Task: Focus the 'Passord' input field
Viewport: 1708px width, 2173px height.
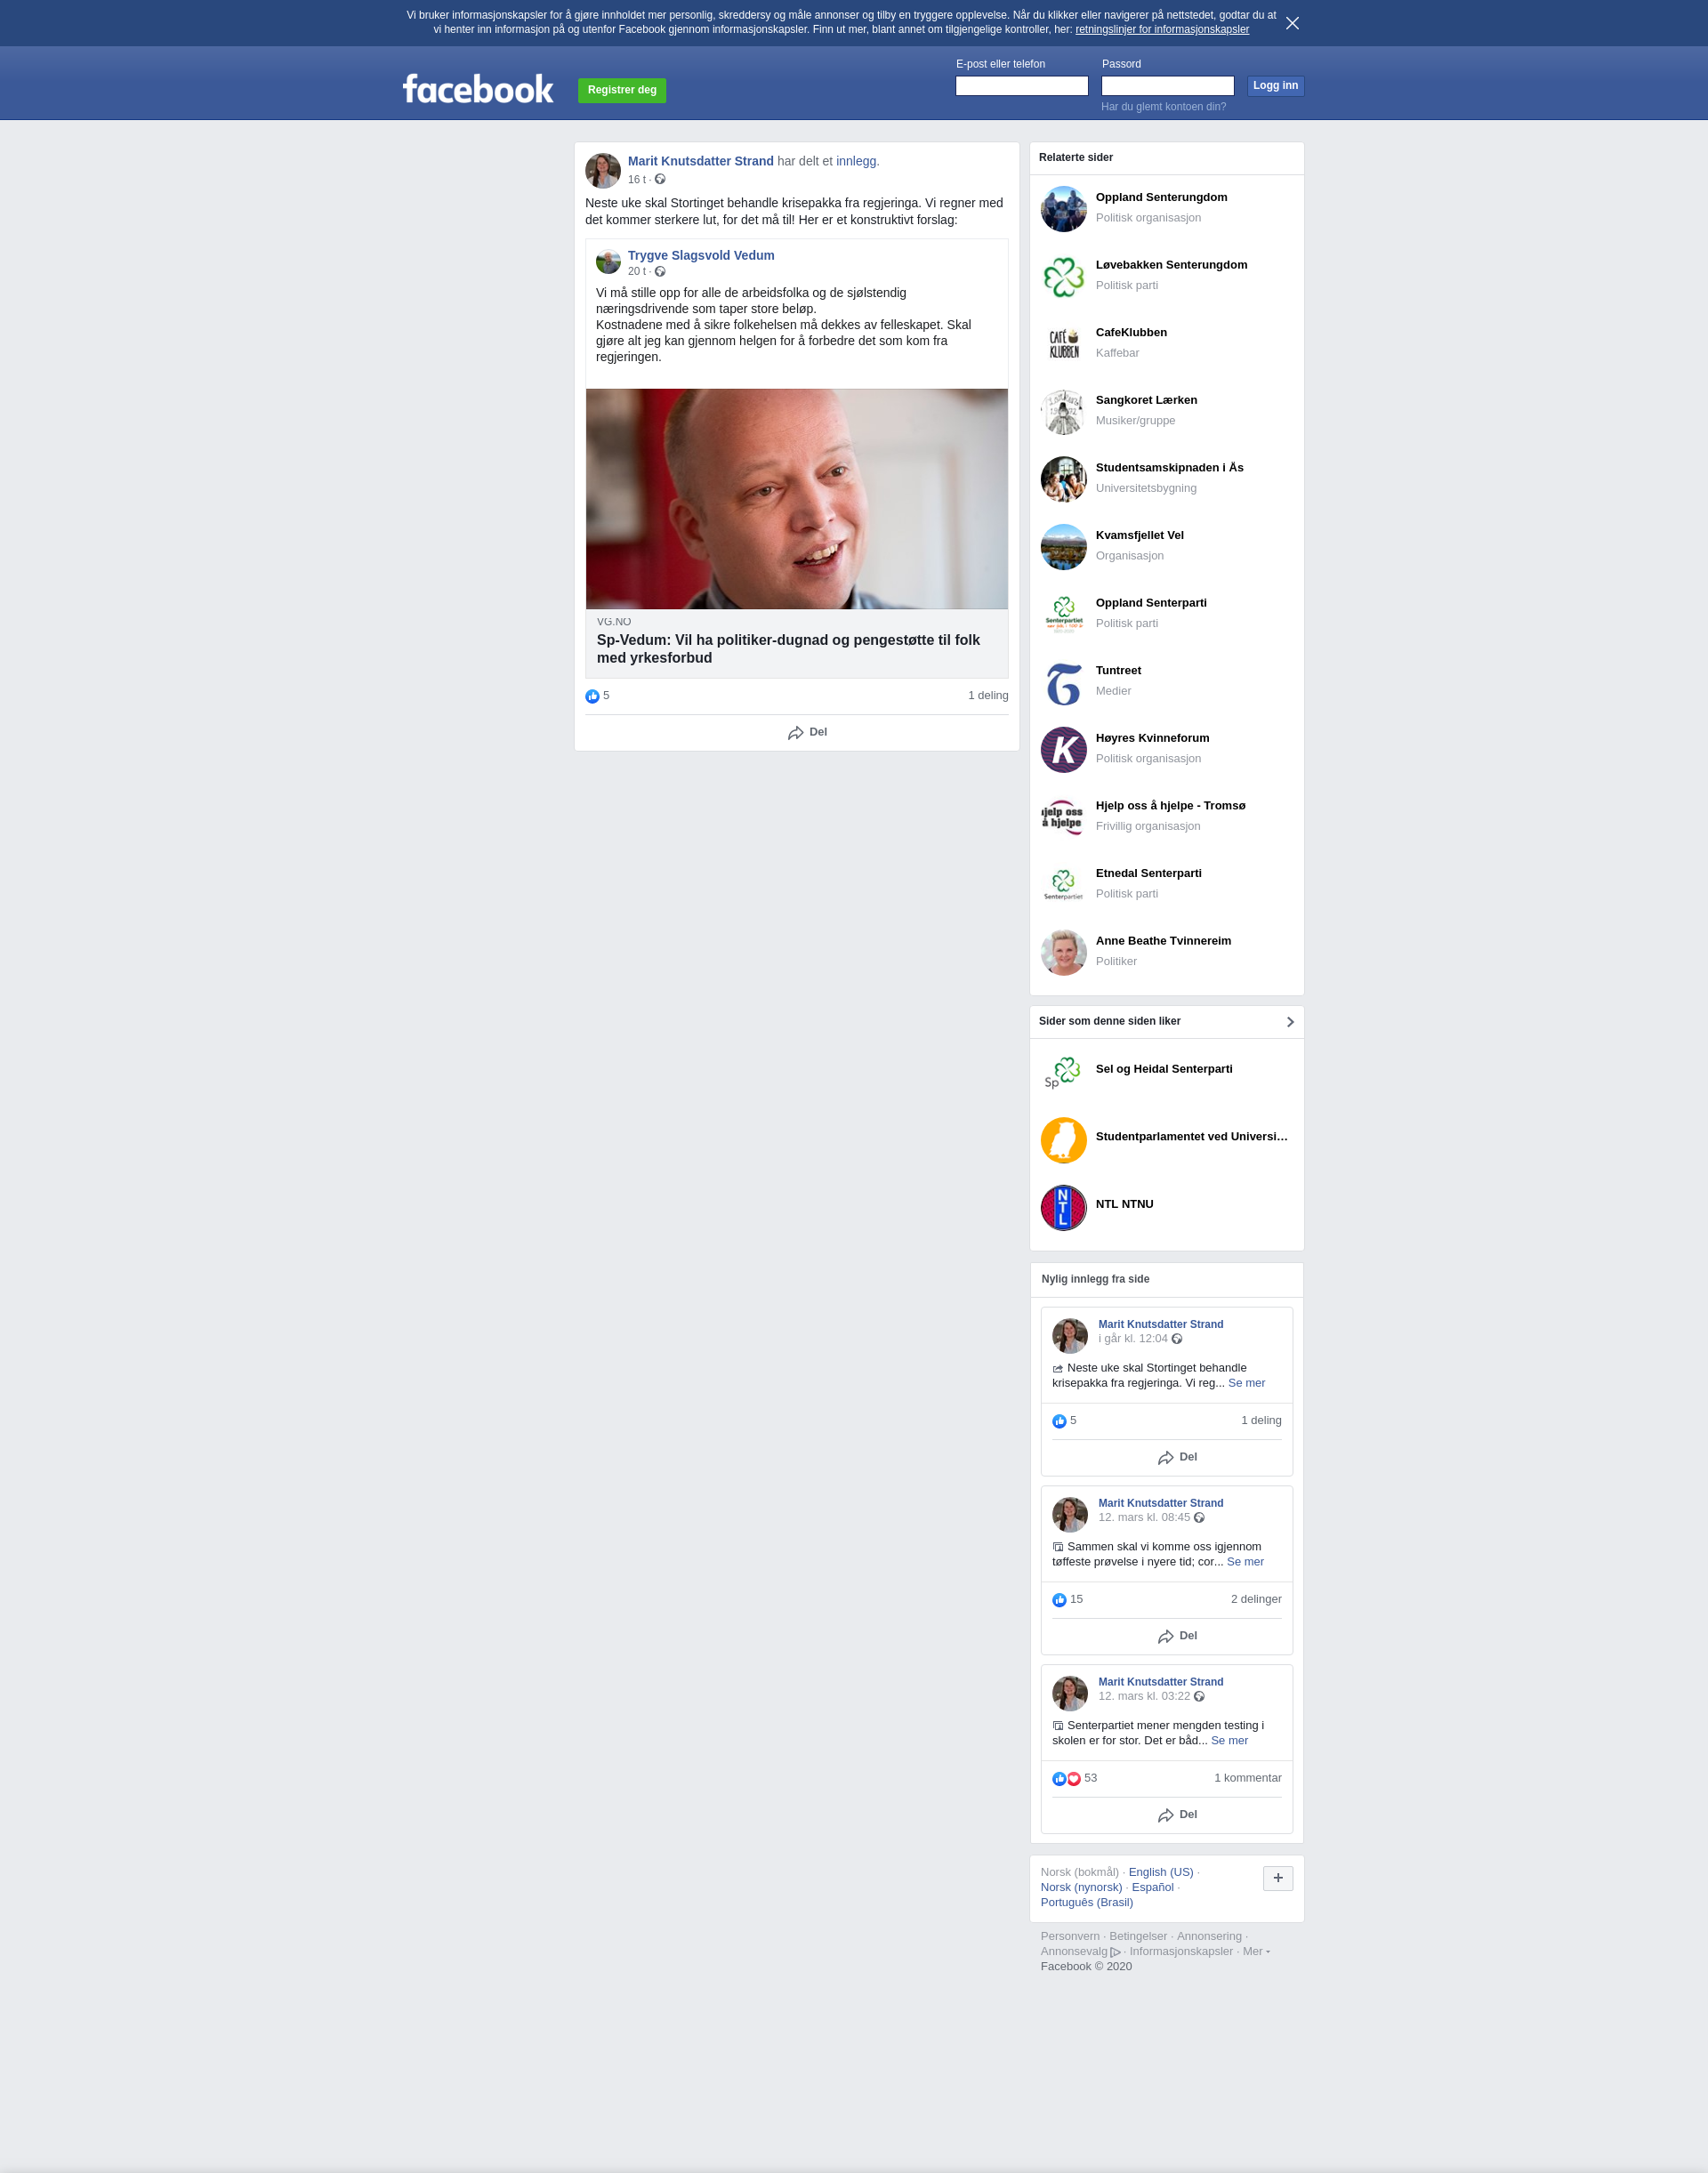Action: [1167, 86]
